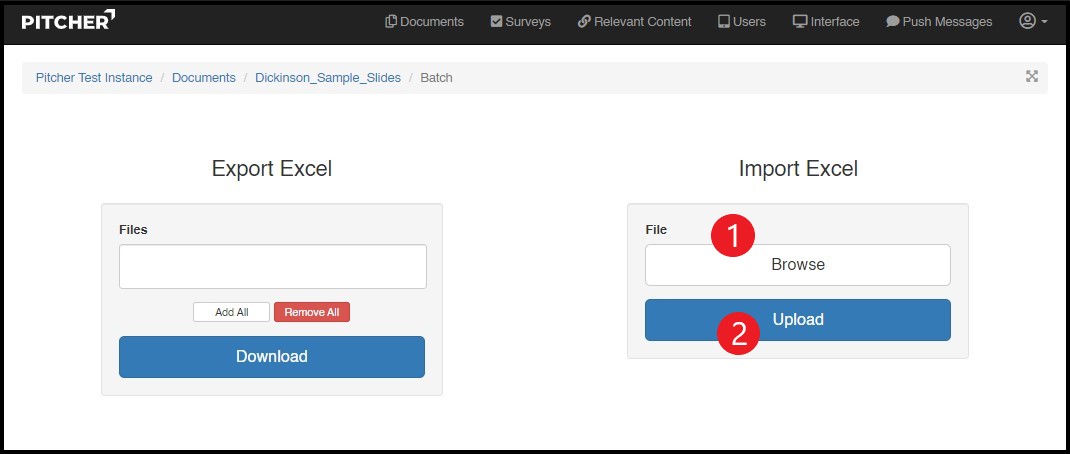Open the Dickinson_Sample_Slides breadcrumb

click(x=327, y=78)
